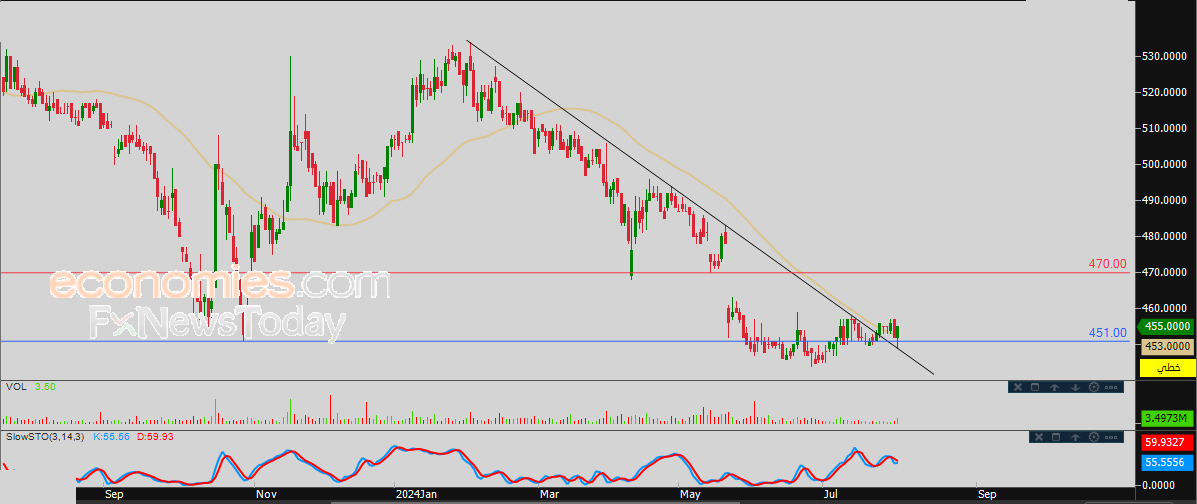Select the blue 451.00 support line label
1197x504 pixels.
1107,333
